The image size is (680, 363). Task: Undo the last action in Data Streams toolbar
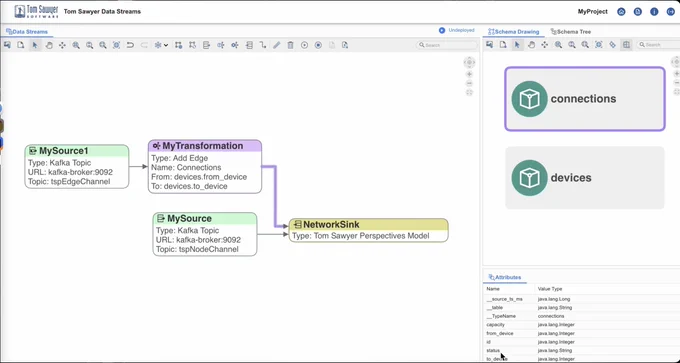point(130,45)
